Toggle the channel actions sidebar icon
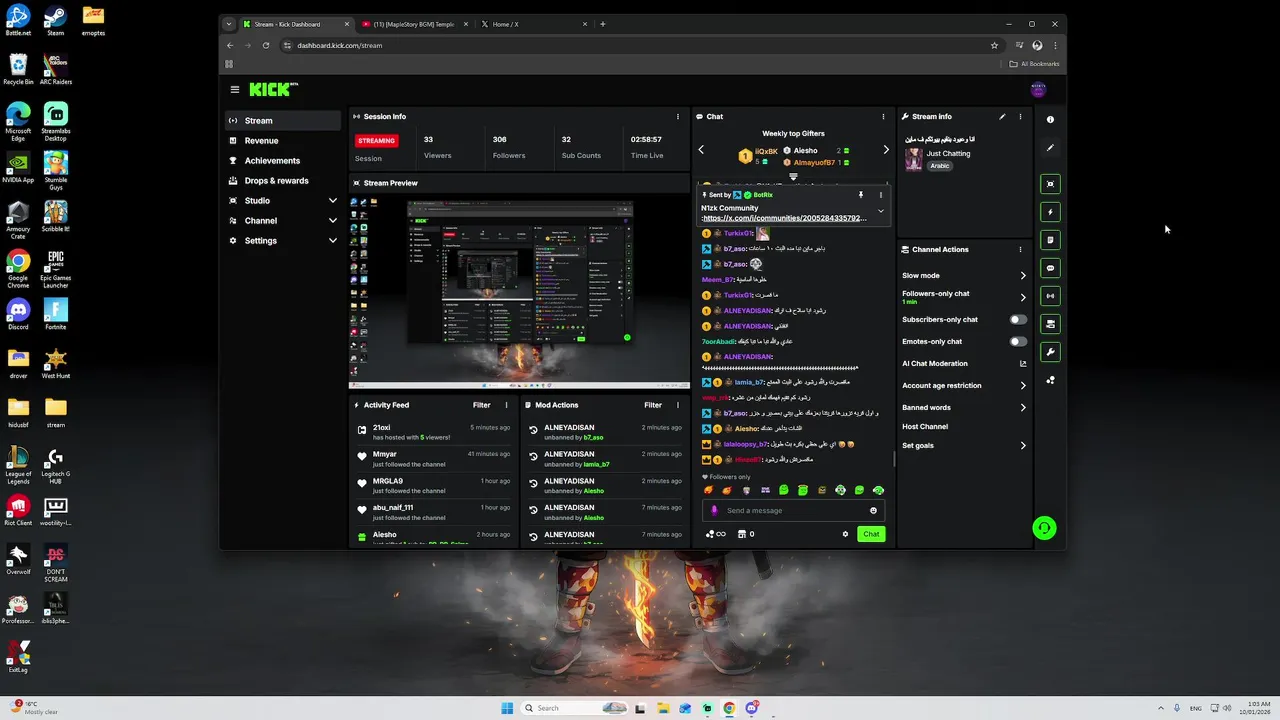Image resolution: width=1280 pixels, height=720 pixels. pyautogui.click(x=1050, y=324)
